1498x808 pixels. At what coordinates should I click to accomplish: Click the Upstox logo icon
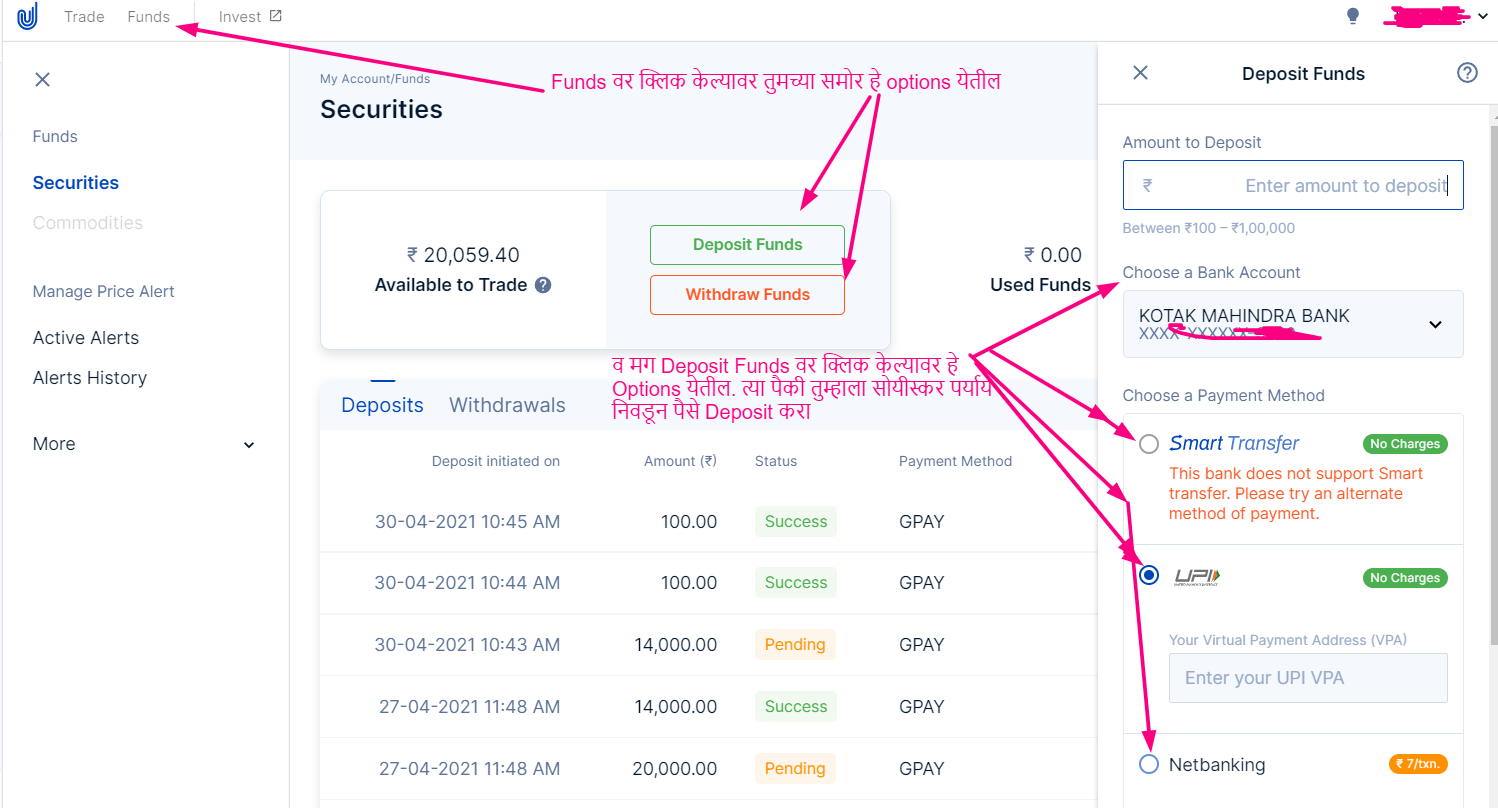(27, 17)
